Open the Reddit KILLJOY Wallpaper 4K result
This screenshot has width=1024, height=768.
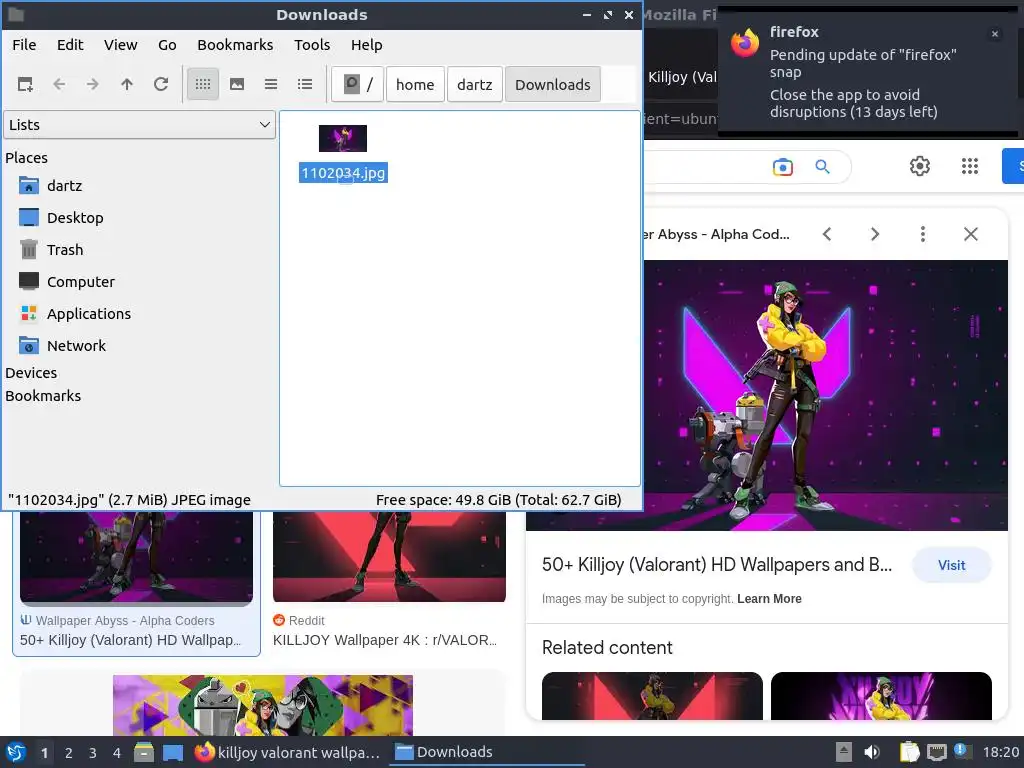pos(385,640)
